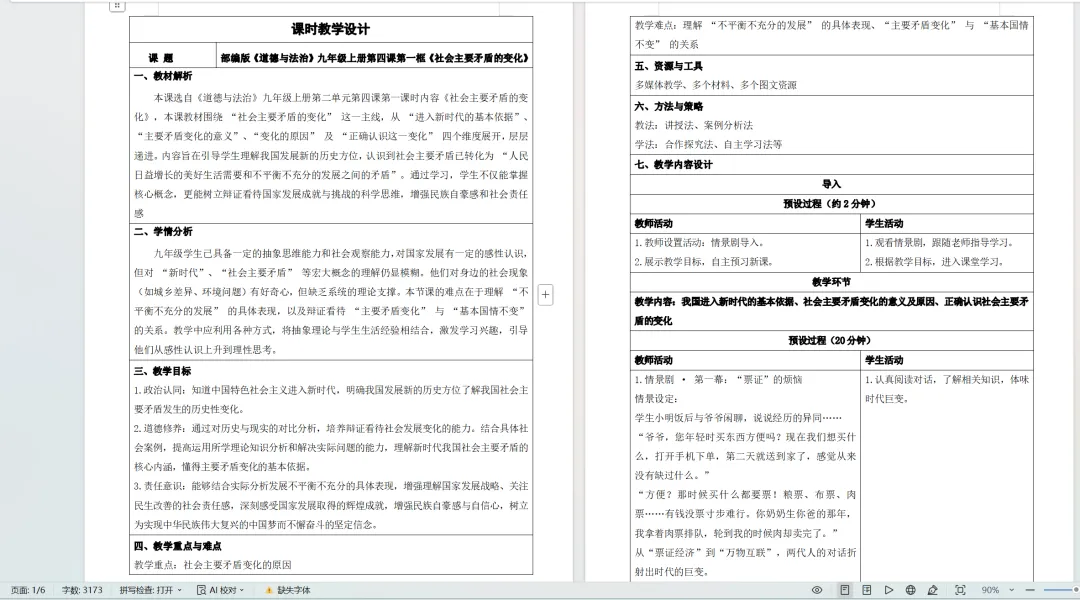1080x600 pixels.
Task: Click the title 课时教学设计
Action: coord(331,29)
